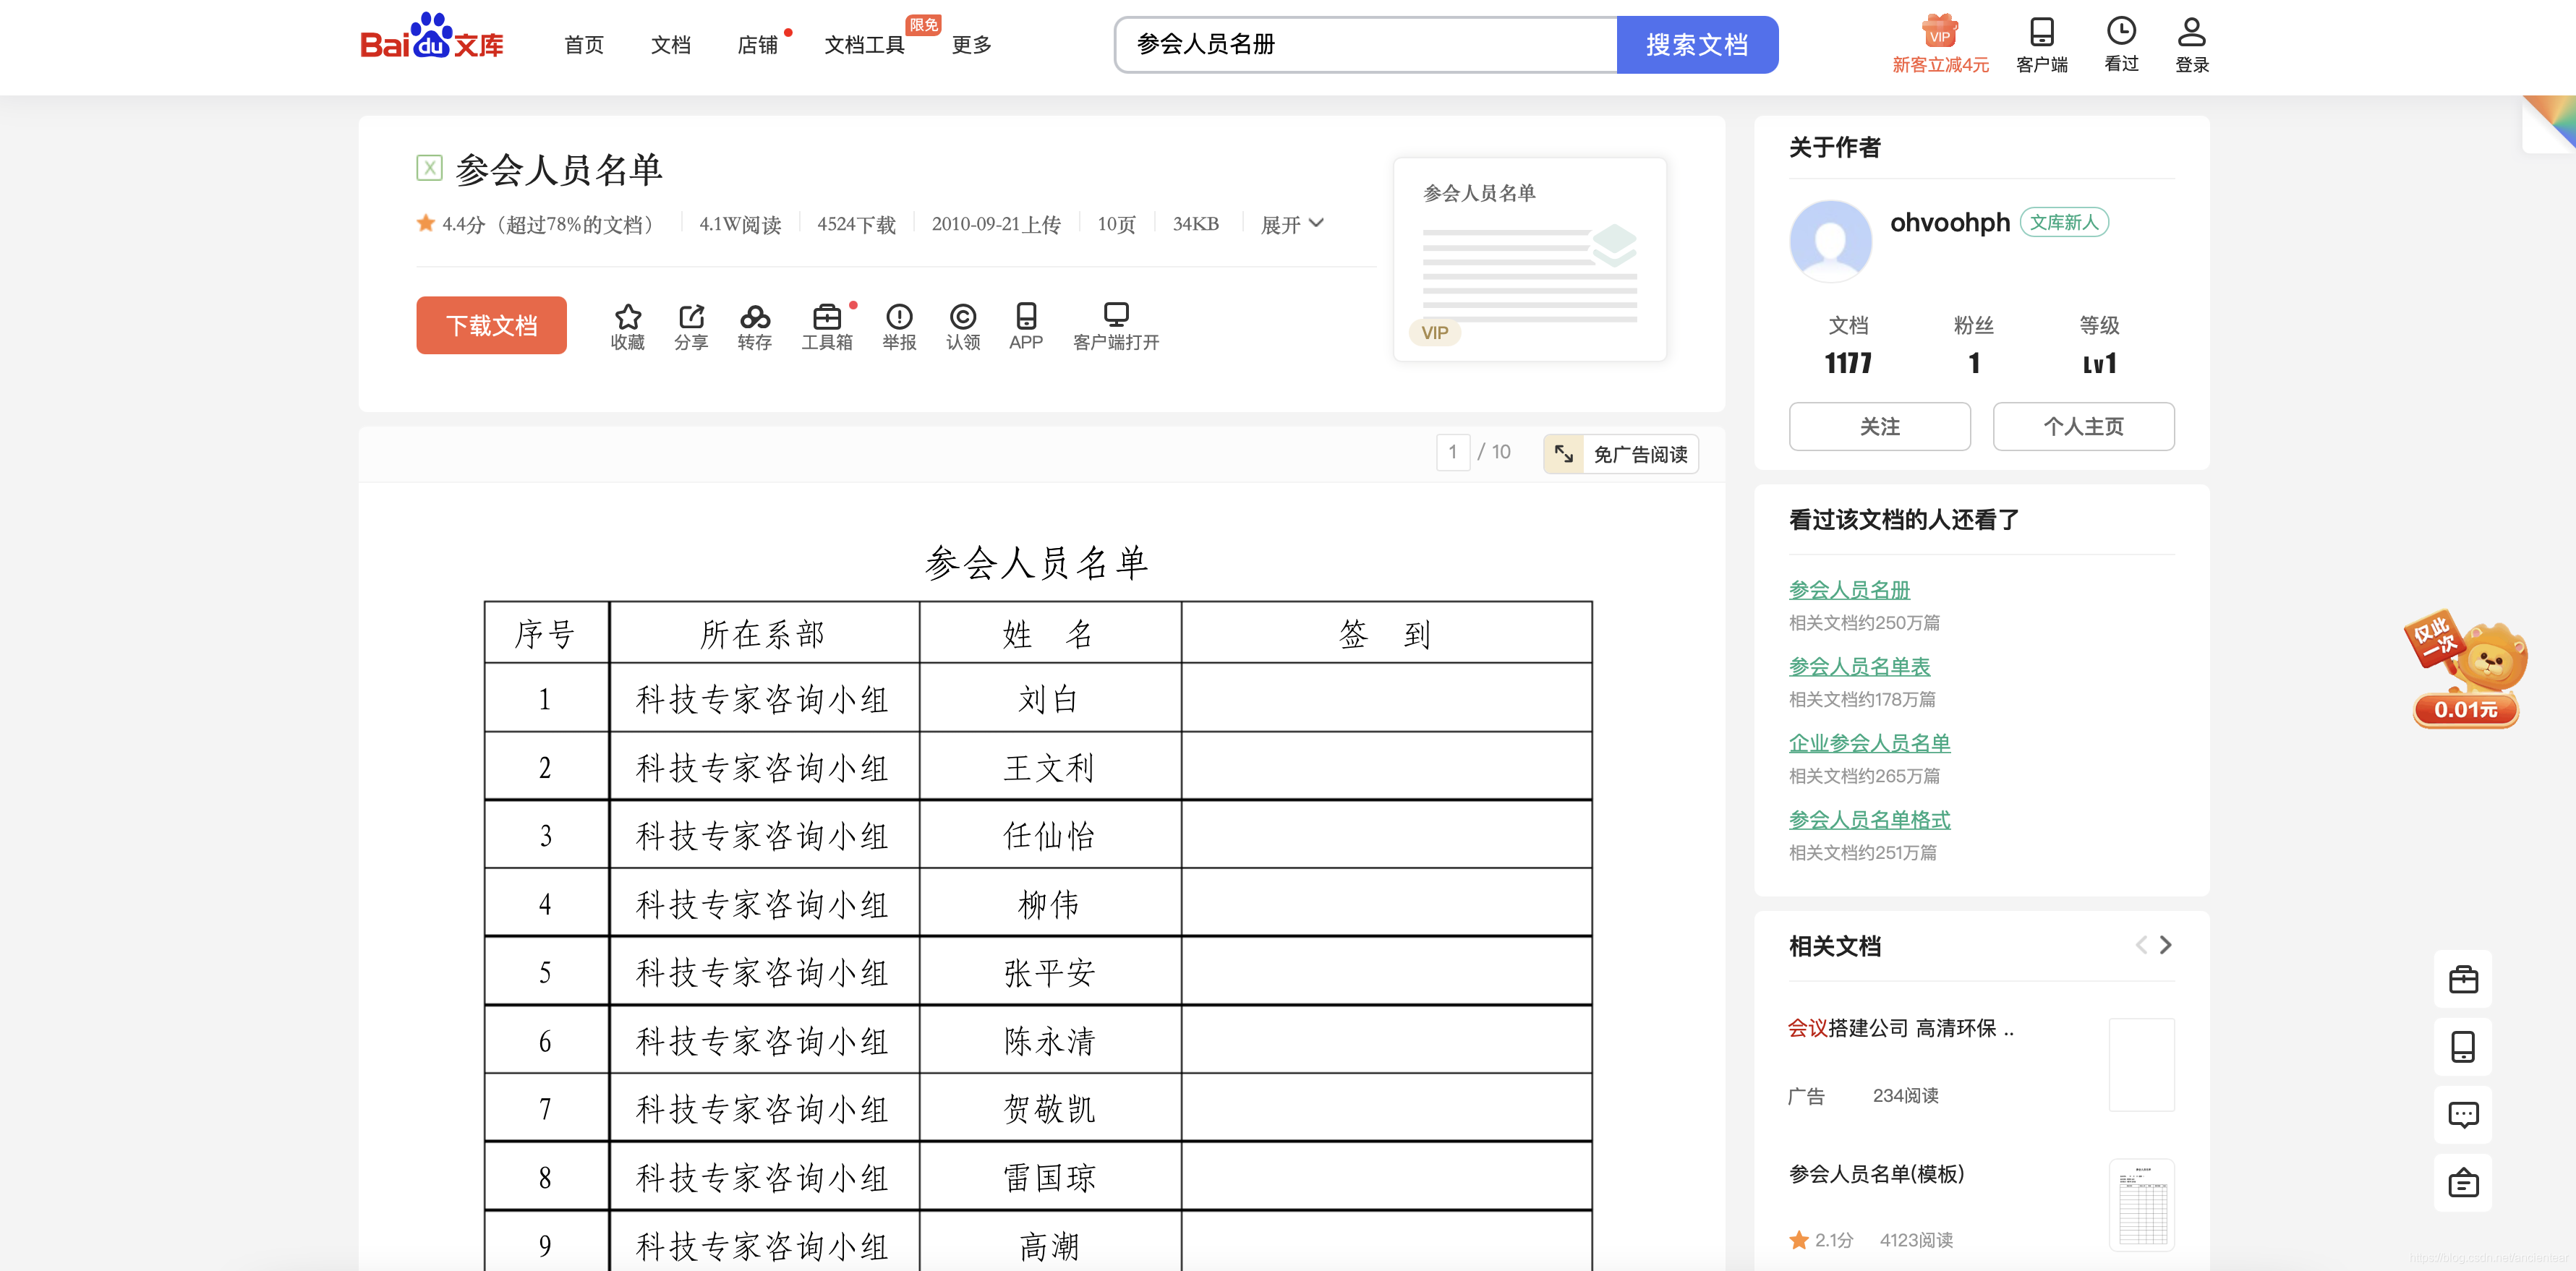
Task: Open the 客户端 icon in header
Action: point(2041,44)
